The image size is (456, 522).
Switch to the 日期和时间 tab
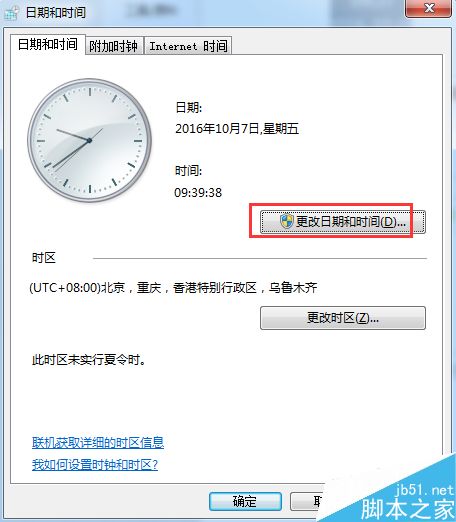tap(48, 44)
